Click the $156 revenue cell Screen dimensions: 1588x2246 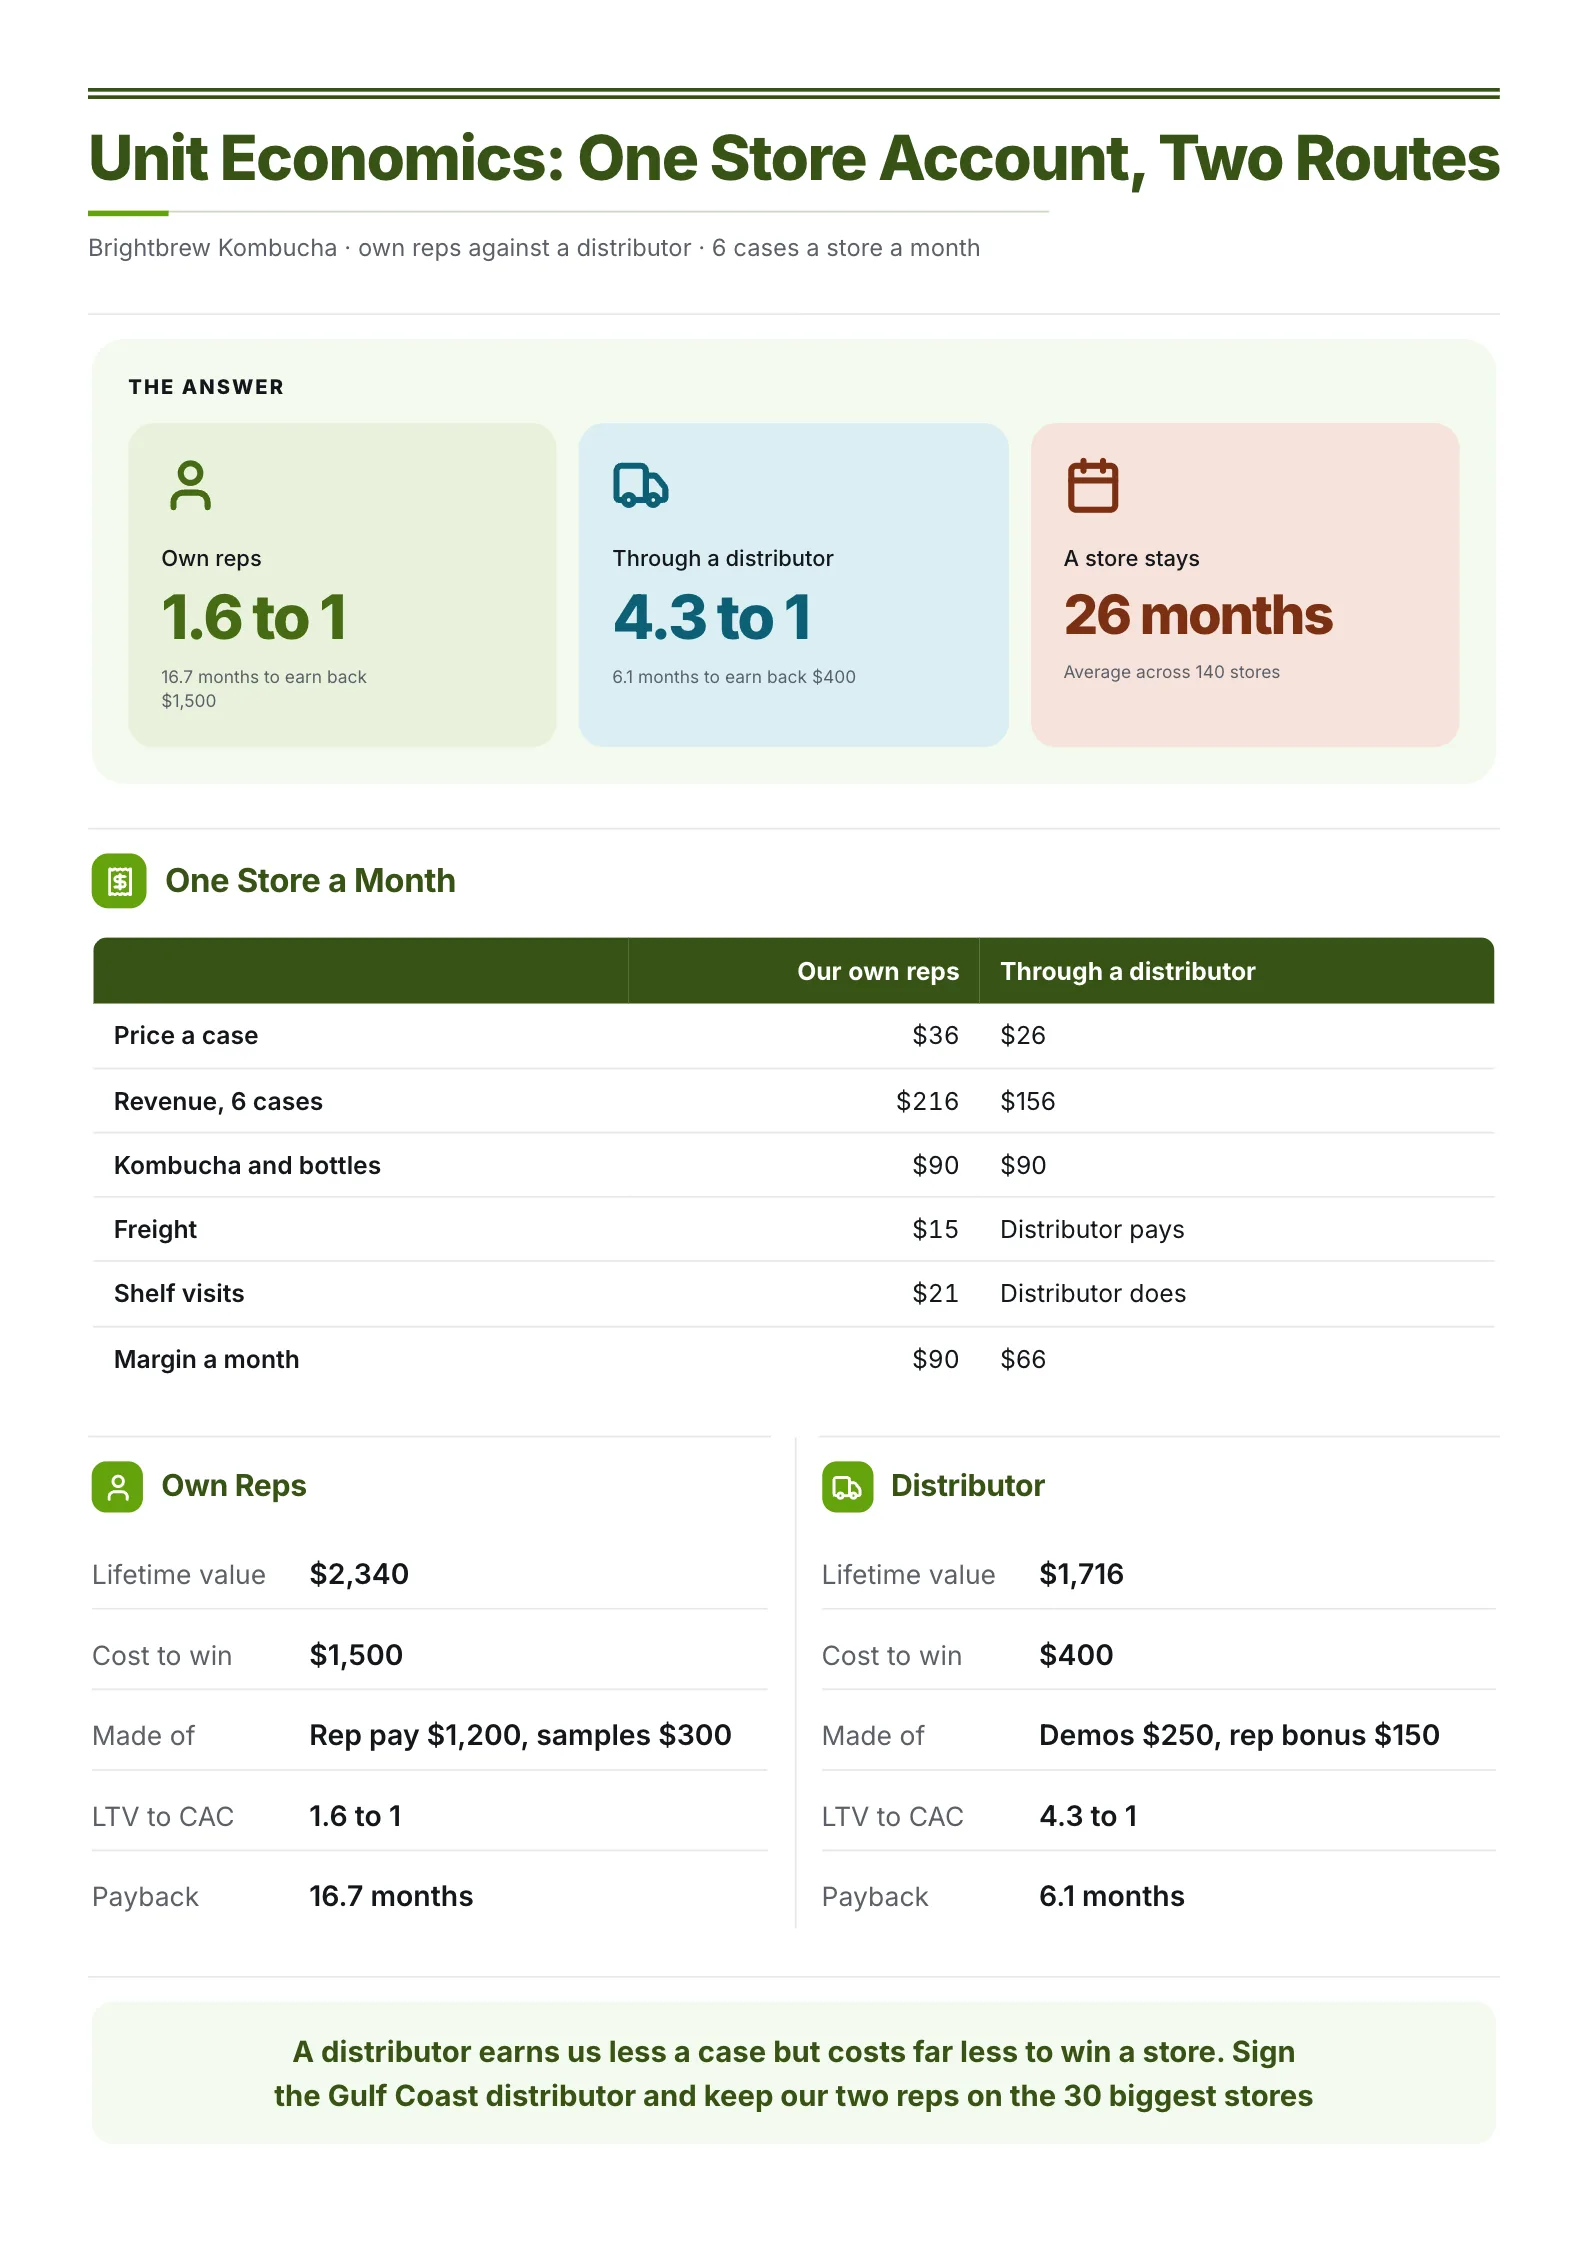[1028, 1101]
